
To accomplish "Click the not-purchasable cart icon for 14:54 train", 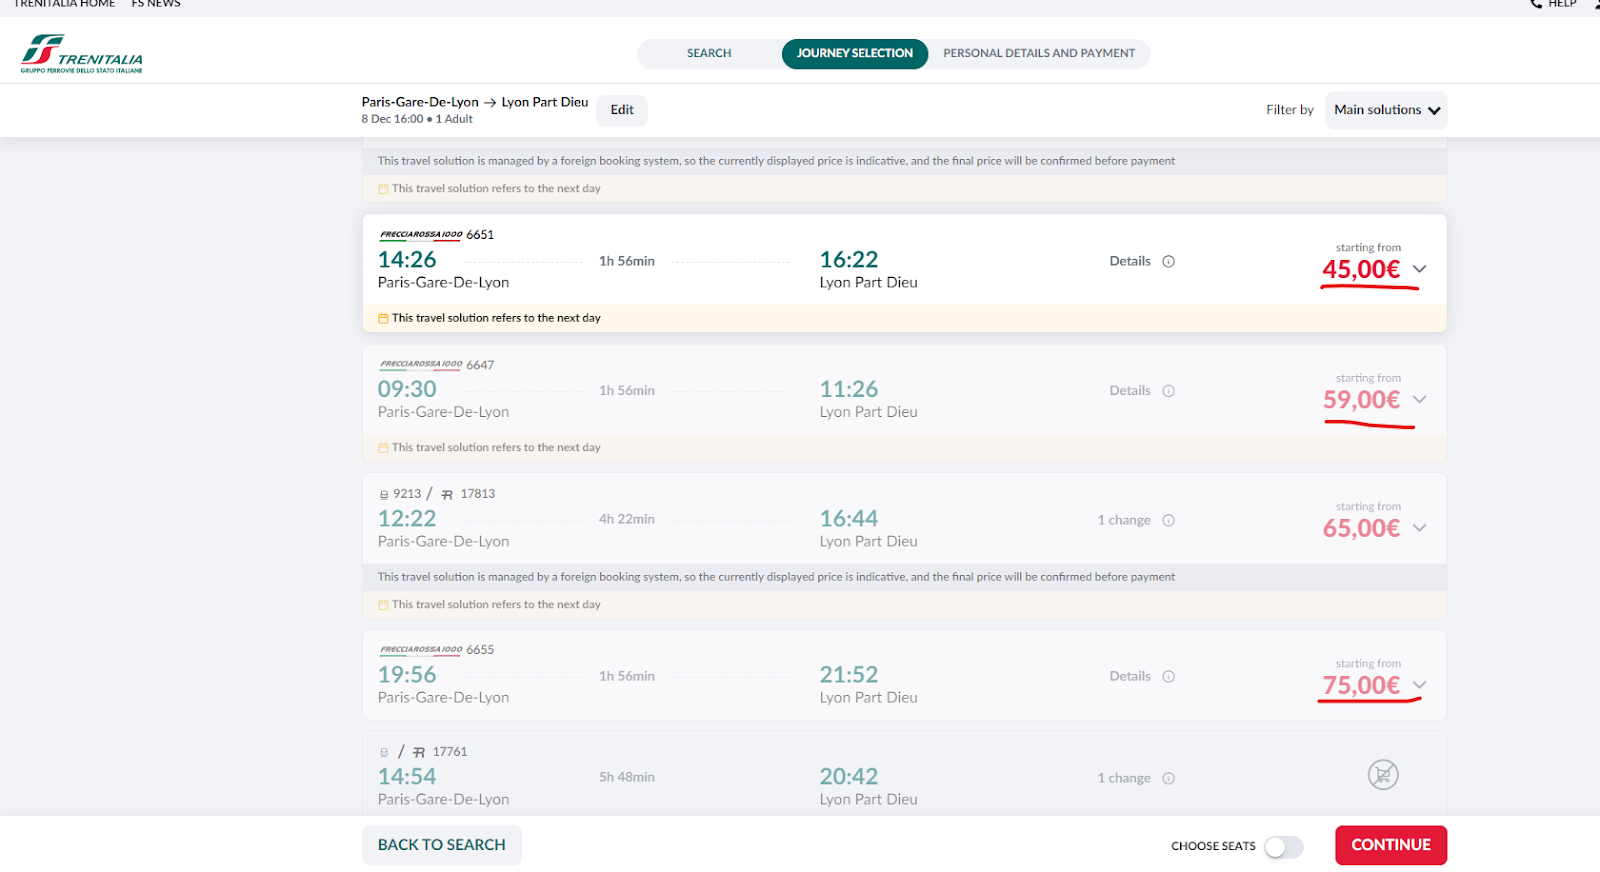I will point(1383,775).
